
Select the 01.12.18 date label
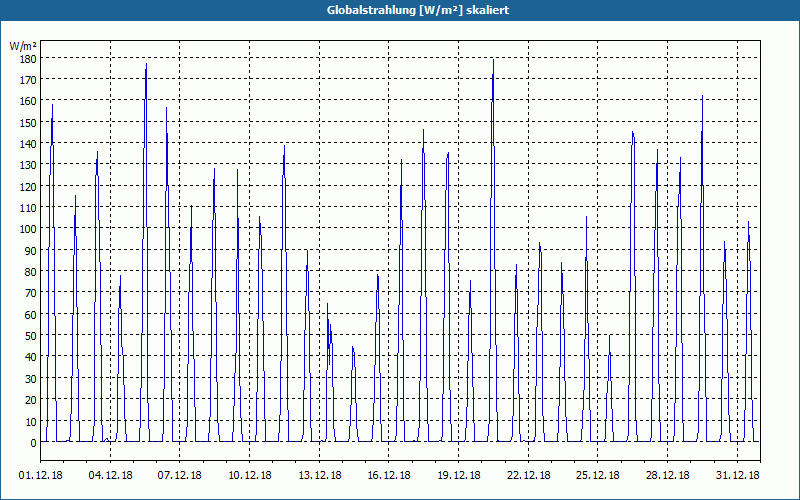41,475
